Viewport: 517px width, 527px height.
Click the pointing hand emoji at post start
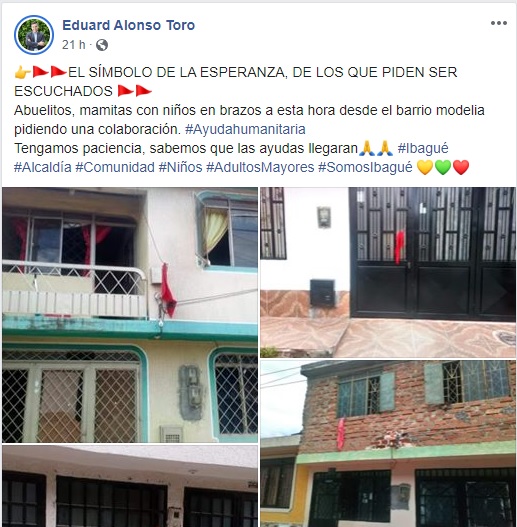pos(23,72)
